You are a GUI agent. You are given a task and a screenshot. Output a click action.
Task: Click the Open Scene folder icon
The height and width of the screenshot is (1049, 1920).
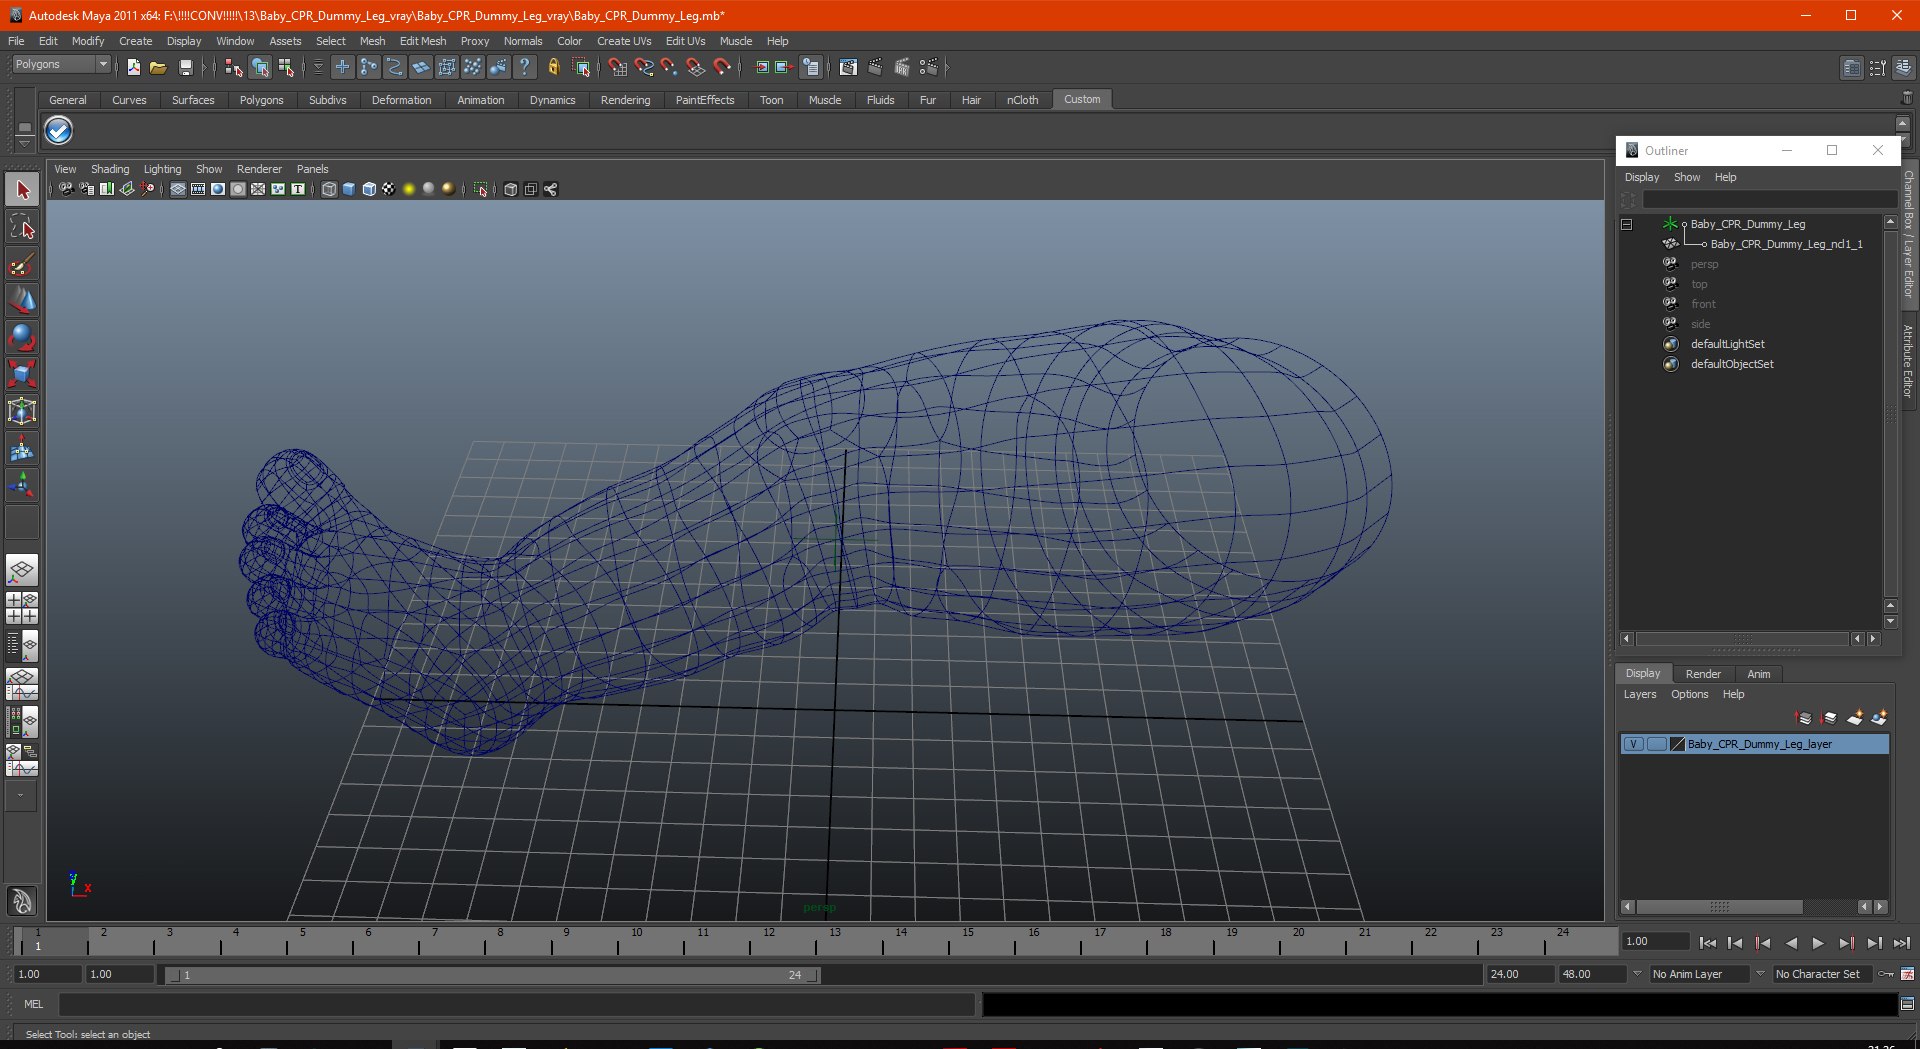[158, 67]
